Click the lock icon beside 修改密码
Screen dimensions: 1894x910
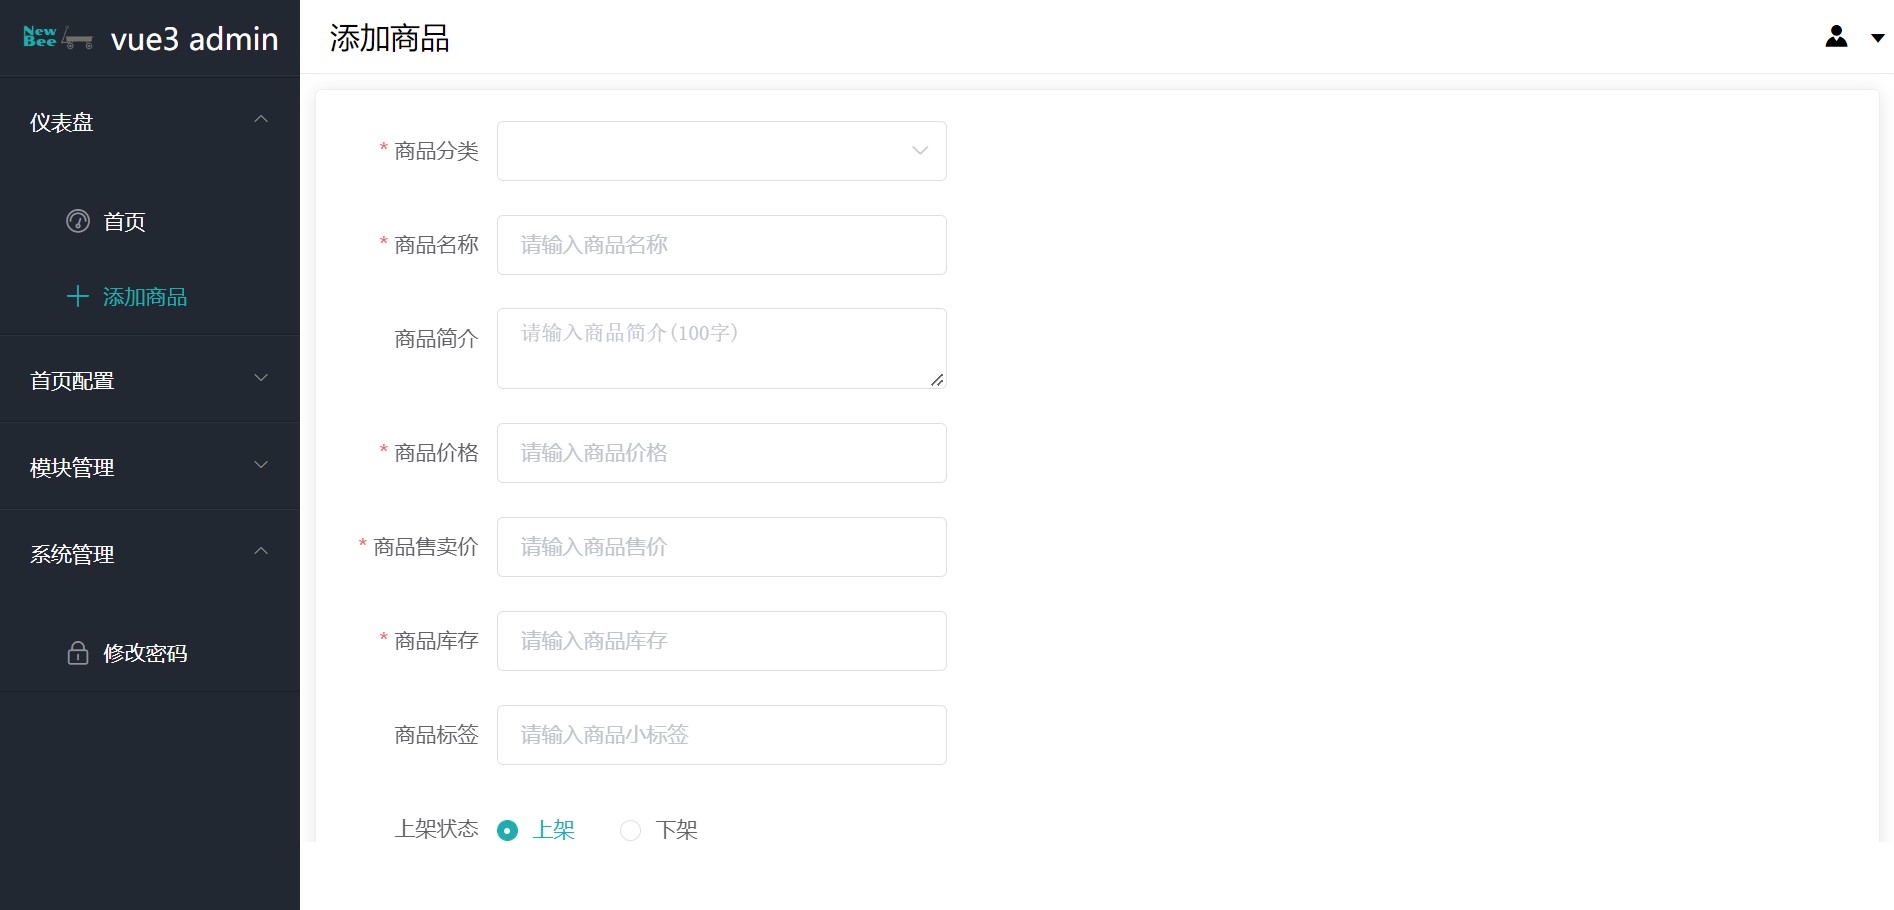78,653
